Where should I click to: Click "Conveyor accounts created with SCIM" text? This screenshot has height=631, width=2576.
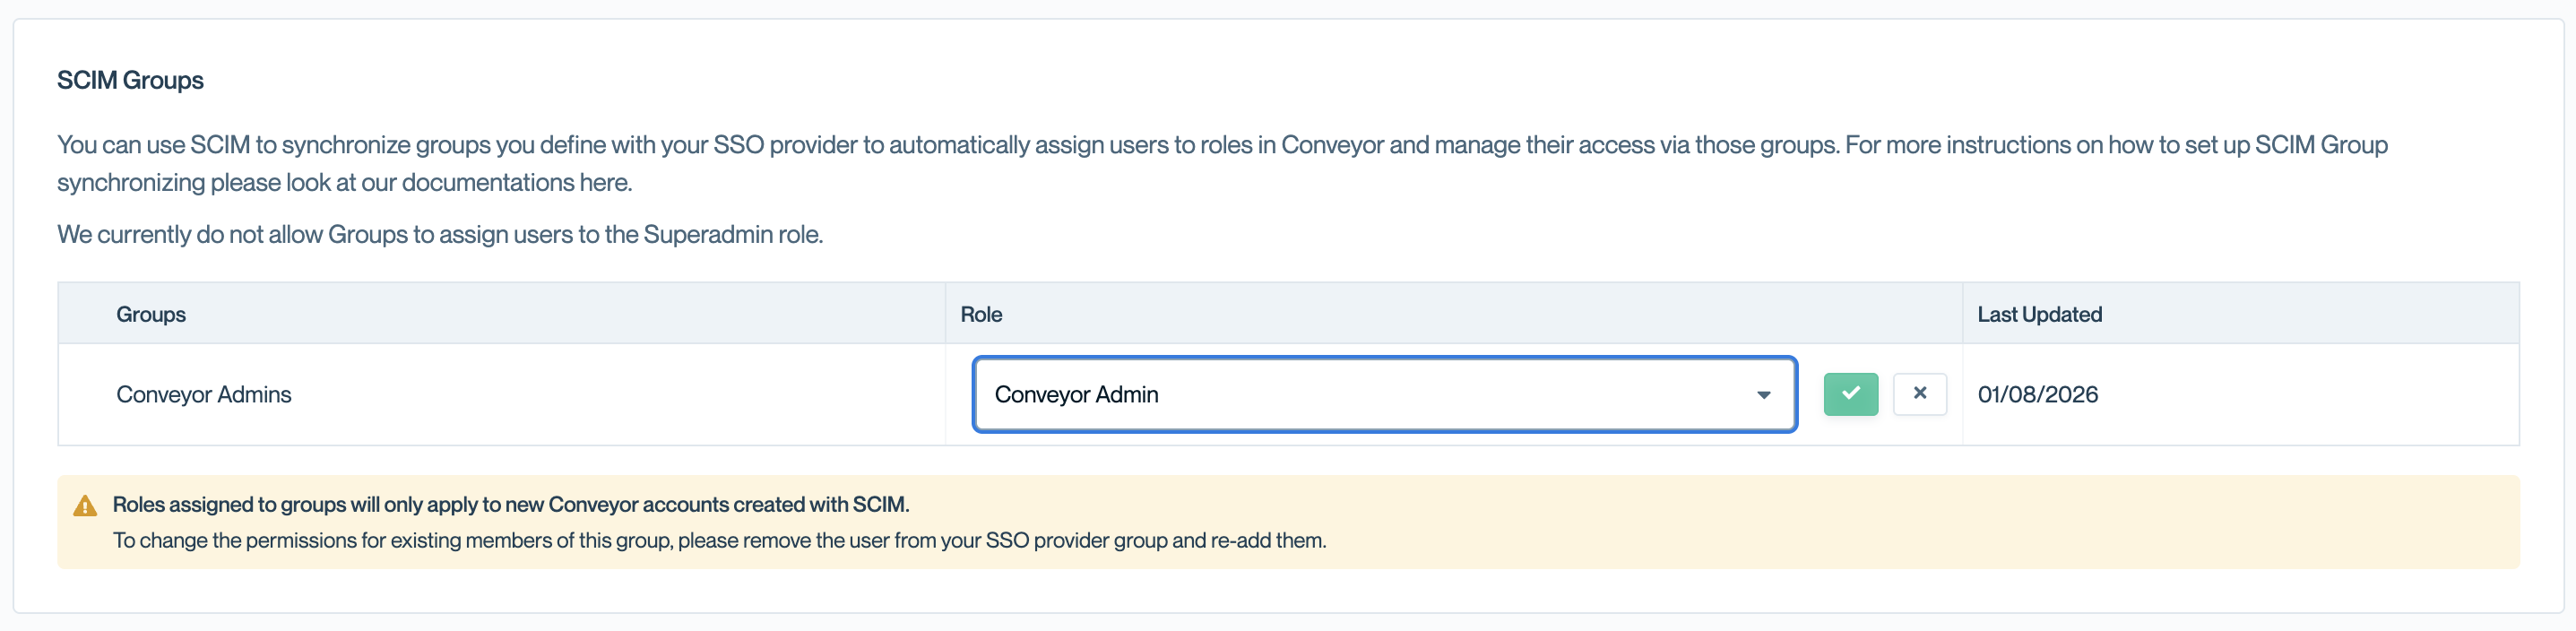click(x=728, y=505)
